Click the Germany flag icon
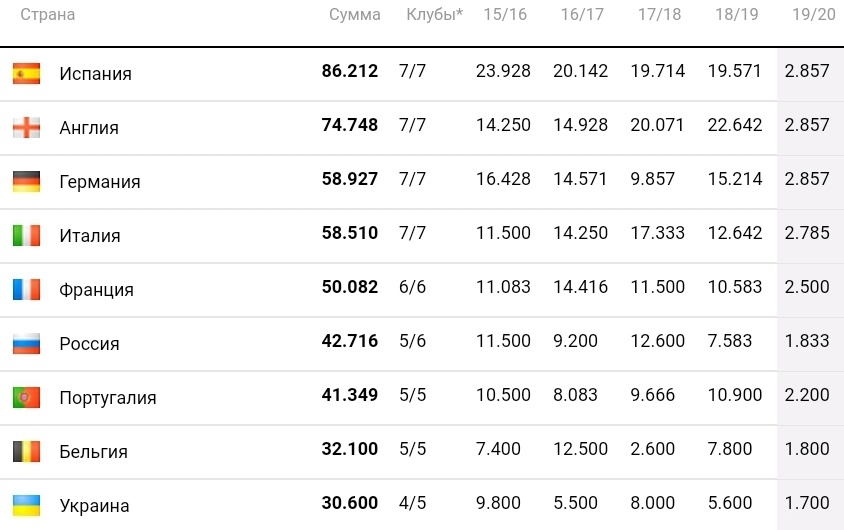The width and height of the screenshot is (844, 530). [26, 181]
